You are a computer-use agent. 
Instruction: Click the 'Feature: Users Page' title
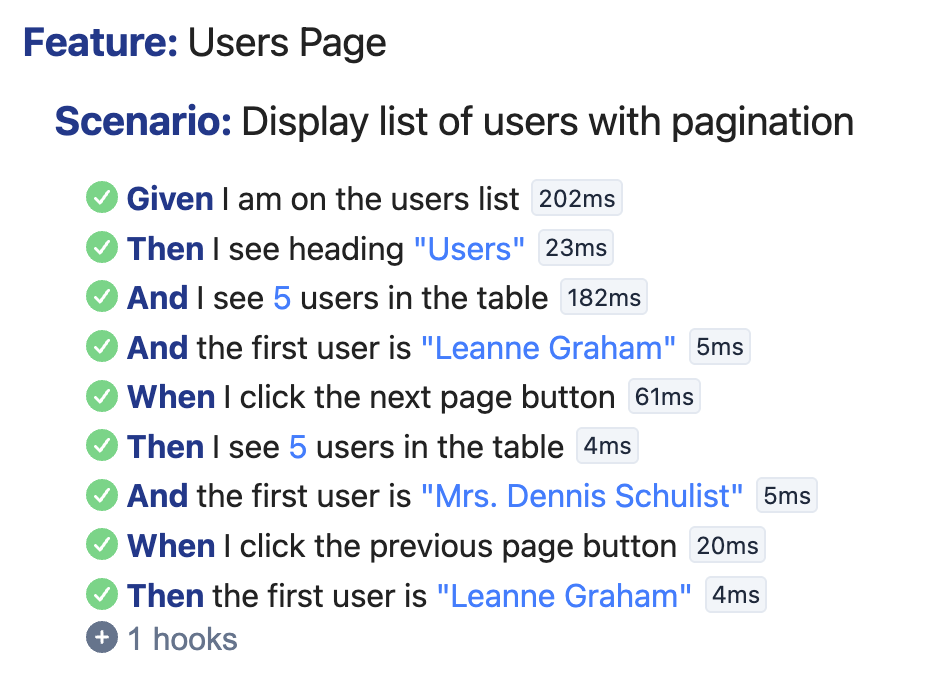point(204,43)
